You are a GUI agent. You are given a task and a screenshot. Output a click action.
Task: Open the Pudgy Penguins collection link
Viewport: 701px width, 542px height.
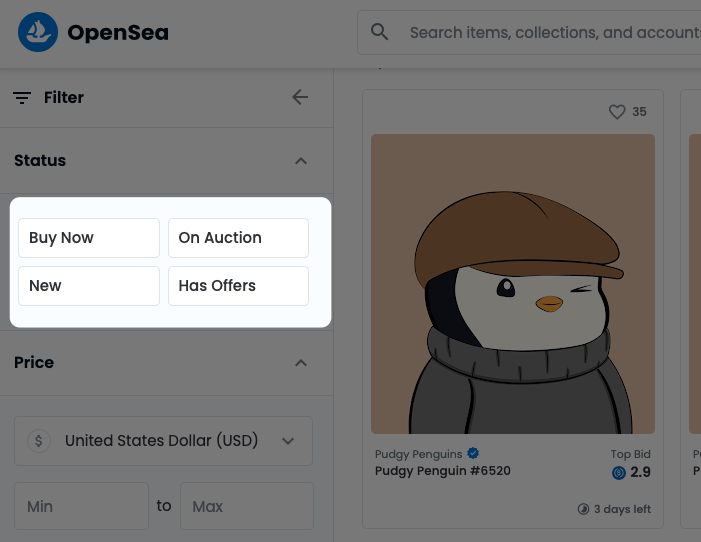[418, 454]
